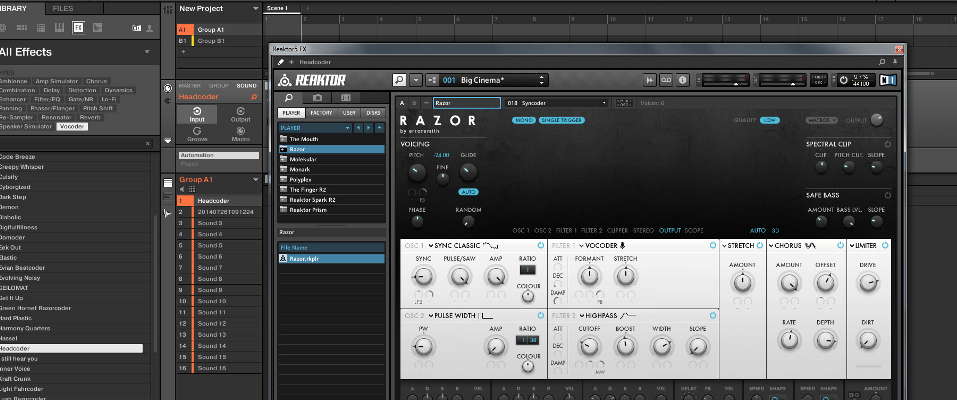Toggle Stretch effect power button
This screenshot has height=400, width=957.
pos(760,245)
